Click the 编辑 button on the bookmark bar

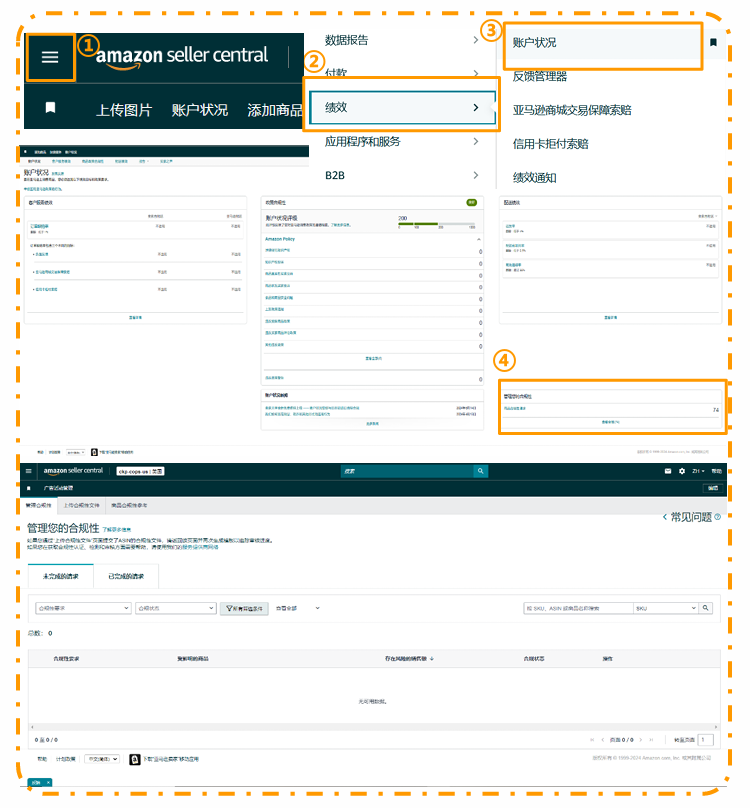(713, 488)
